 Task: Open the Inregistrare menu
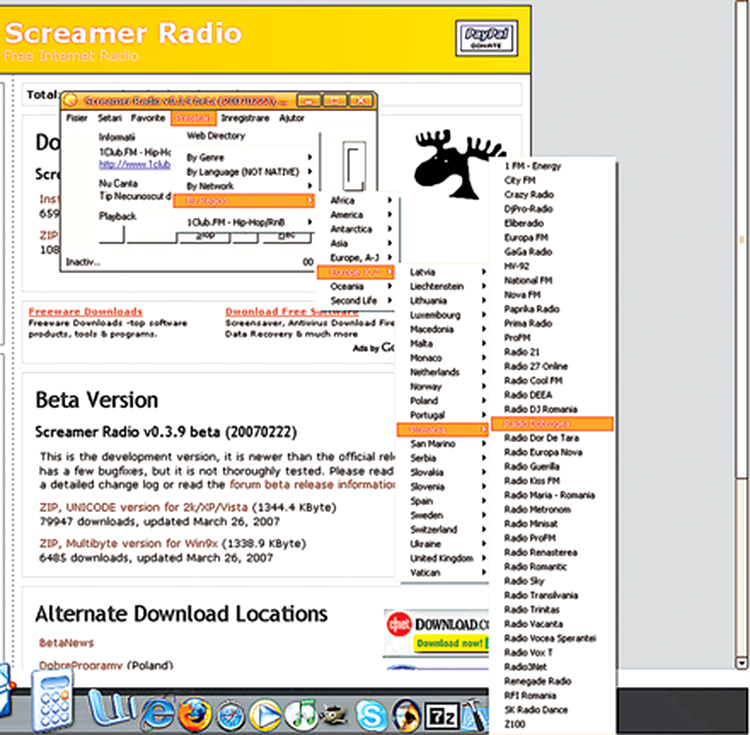[x=245, y=118]
